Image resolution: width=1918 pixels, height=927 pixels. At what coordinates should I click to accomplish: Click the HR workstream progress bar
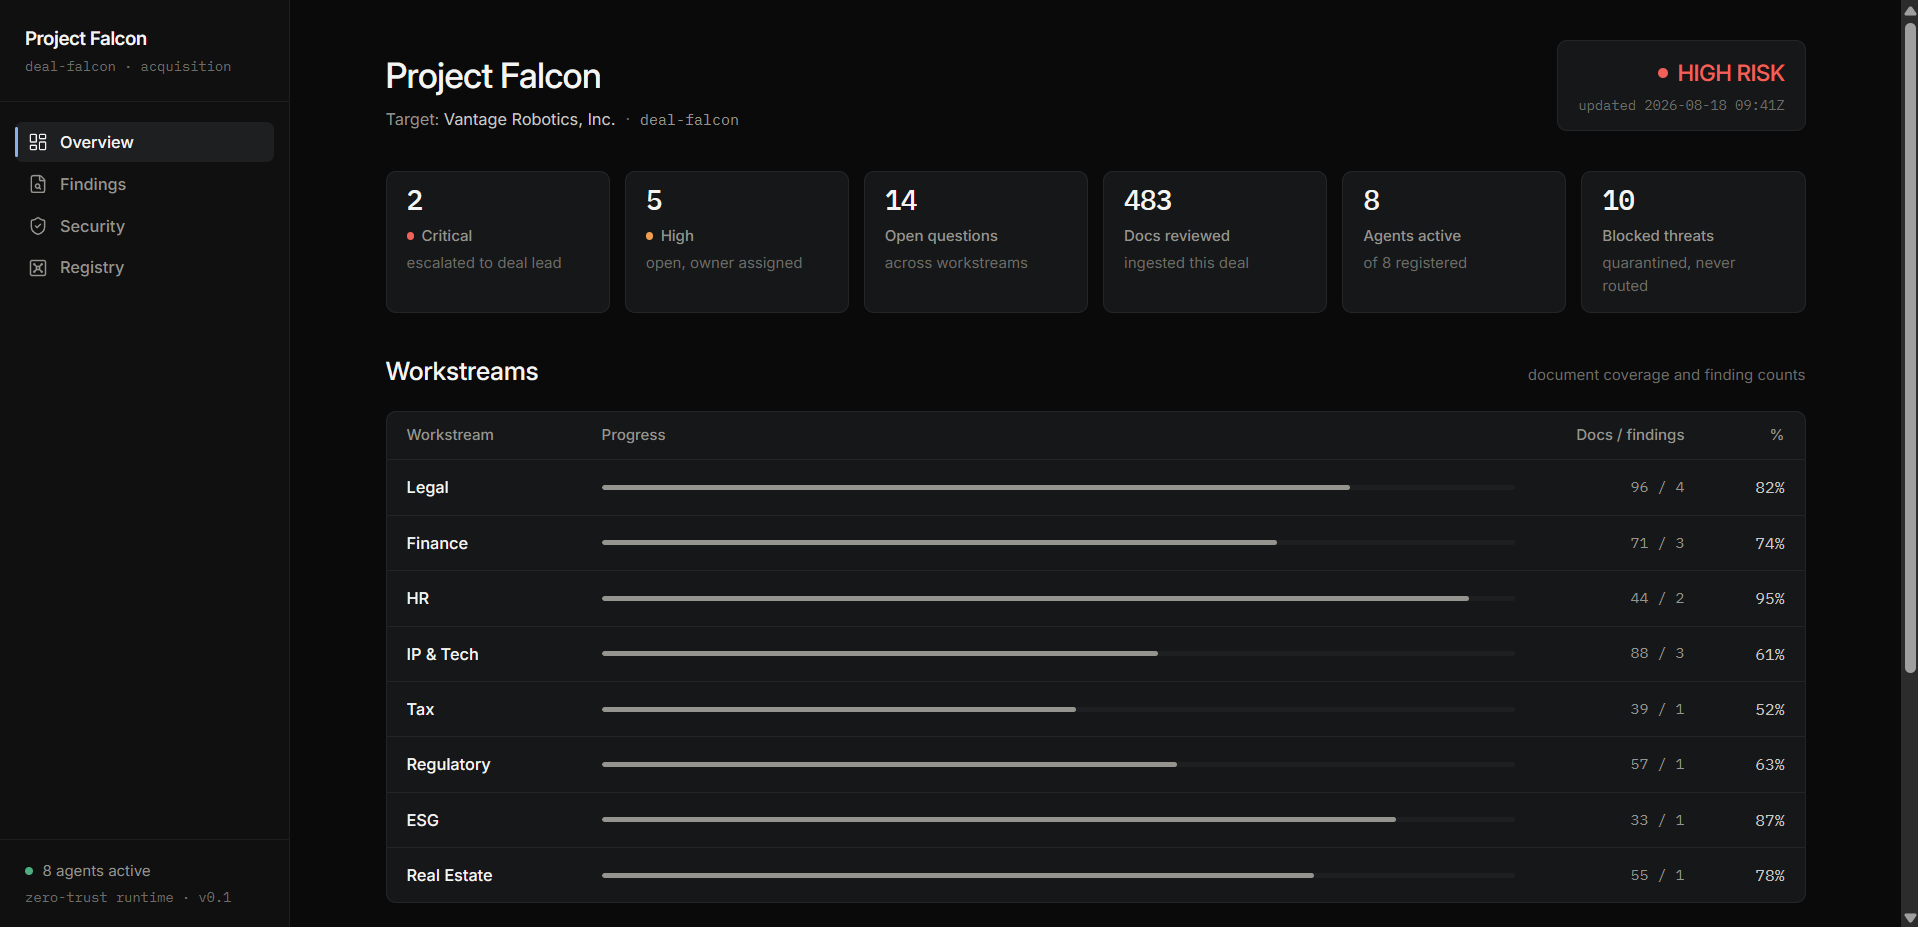[1058, 598]
